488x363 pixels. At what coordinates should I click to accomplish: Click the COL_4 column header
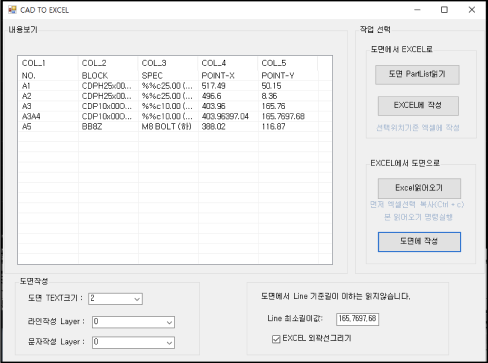tap(228, 63)
